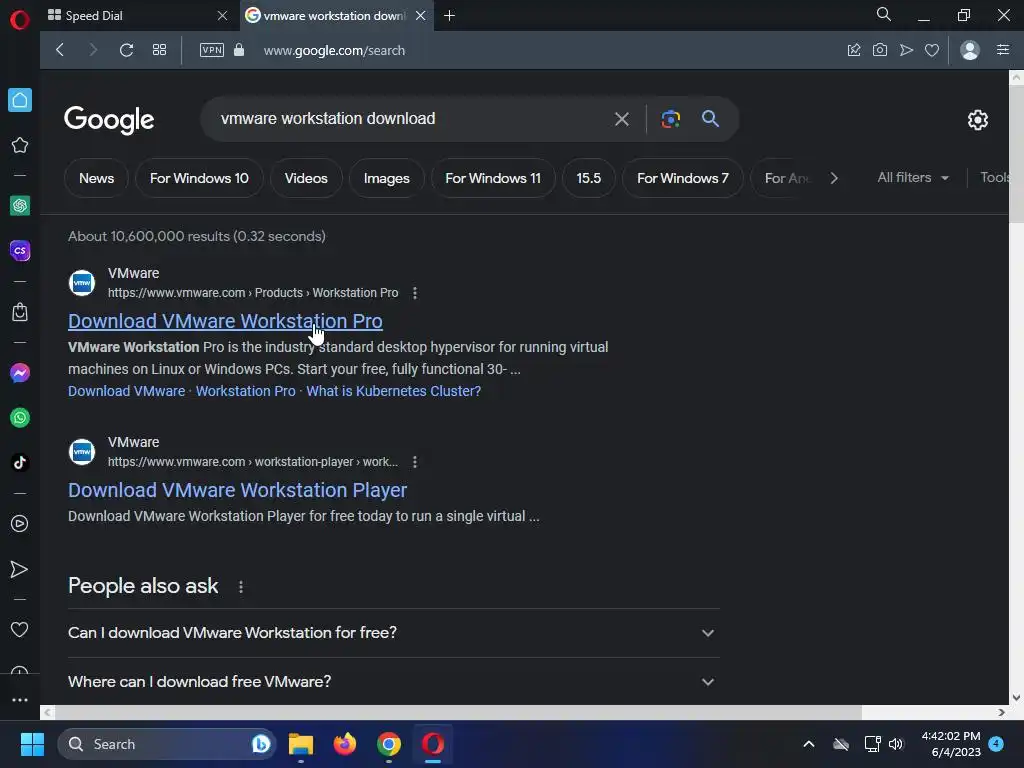1024x768 pixels.
Task: Reload the current page
Action: click(x=126, y=50)
